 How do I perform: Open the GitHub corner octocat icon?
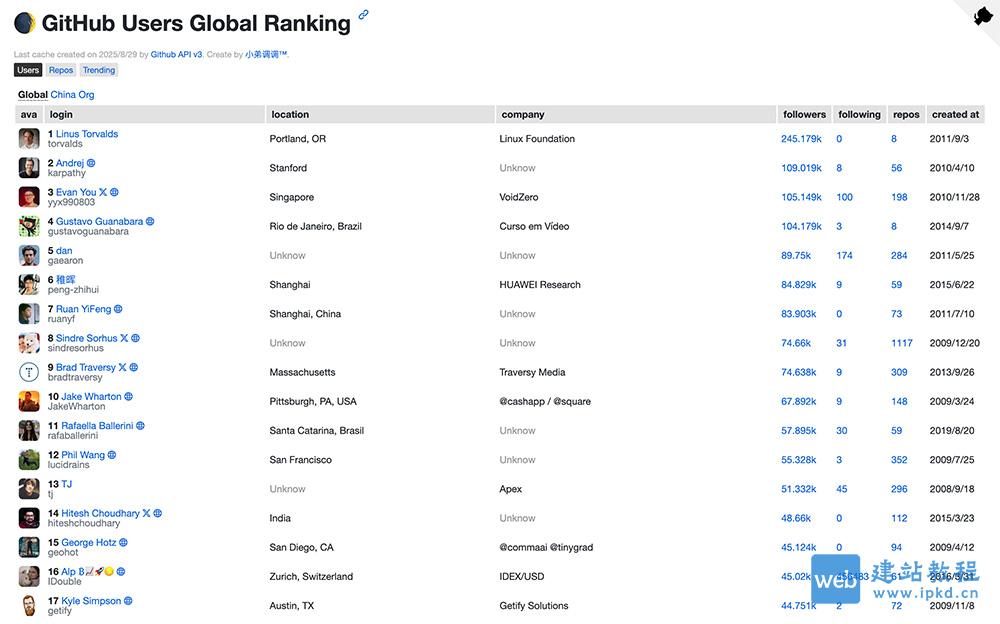click(x=983, y=15)
